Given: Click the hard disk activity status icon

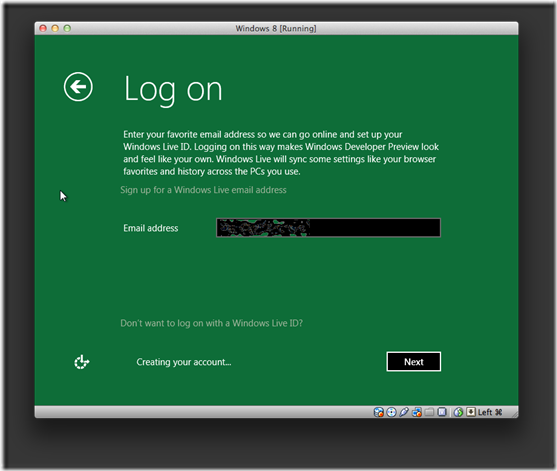Looking at the screenshot, I should pyautogui.click(x=379, y=412).
